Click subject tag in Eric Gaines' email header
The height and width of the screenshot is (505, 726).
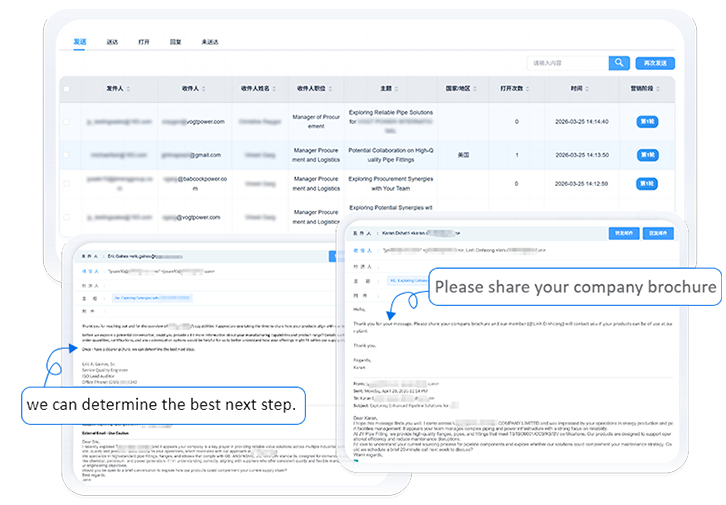[x=152, y=298]
